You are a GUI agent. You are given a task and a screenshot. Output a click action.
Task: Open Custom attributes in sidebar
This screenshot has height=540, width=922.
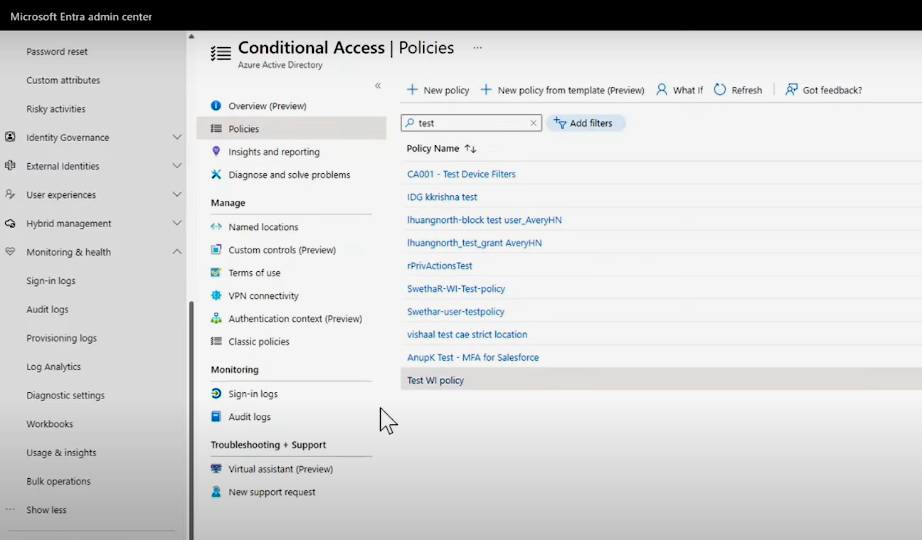coord(63,80)
